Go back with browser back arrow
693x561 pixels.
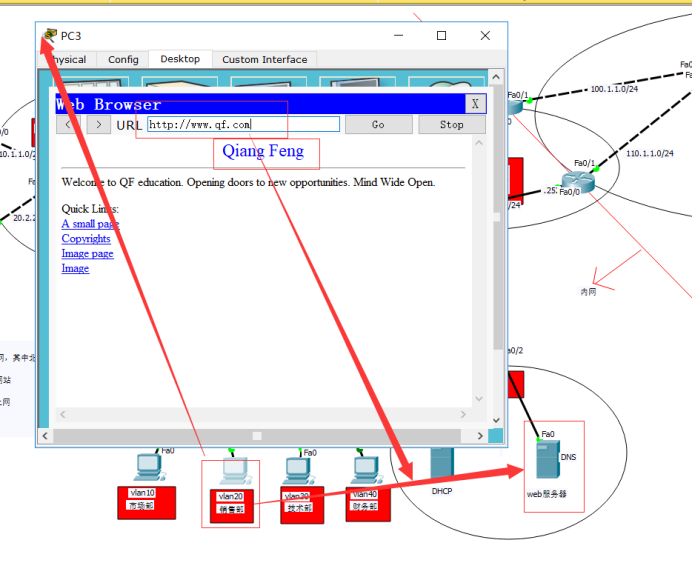point(69,125)
